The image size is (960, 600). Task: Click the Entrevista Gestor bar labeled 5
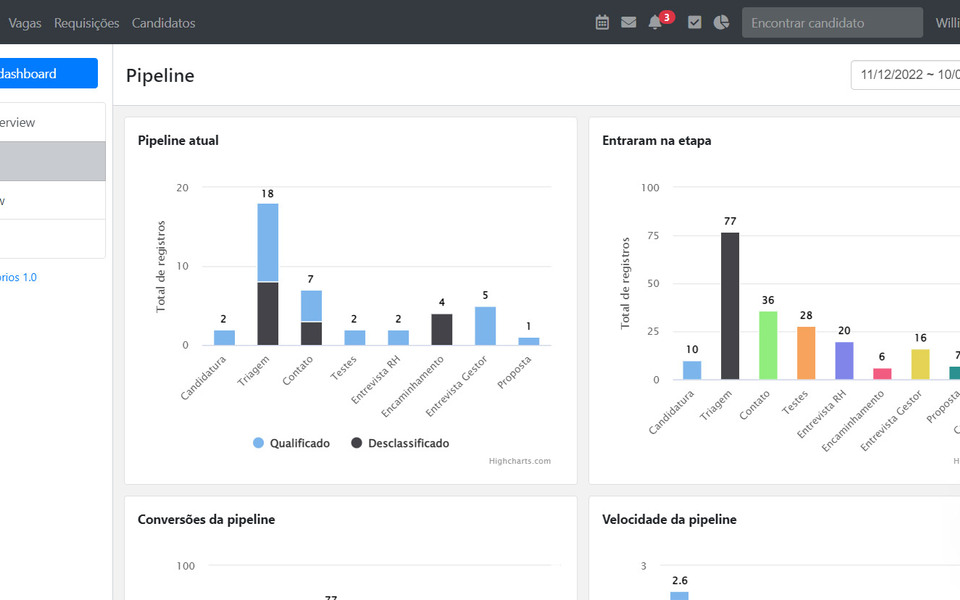485,326
